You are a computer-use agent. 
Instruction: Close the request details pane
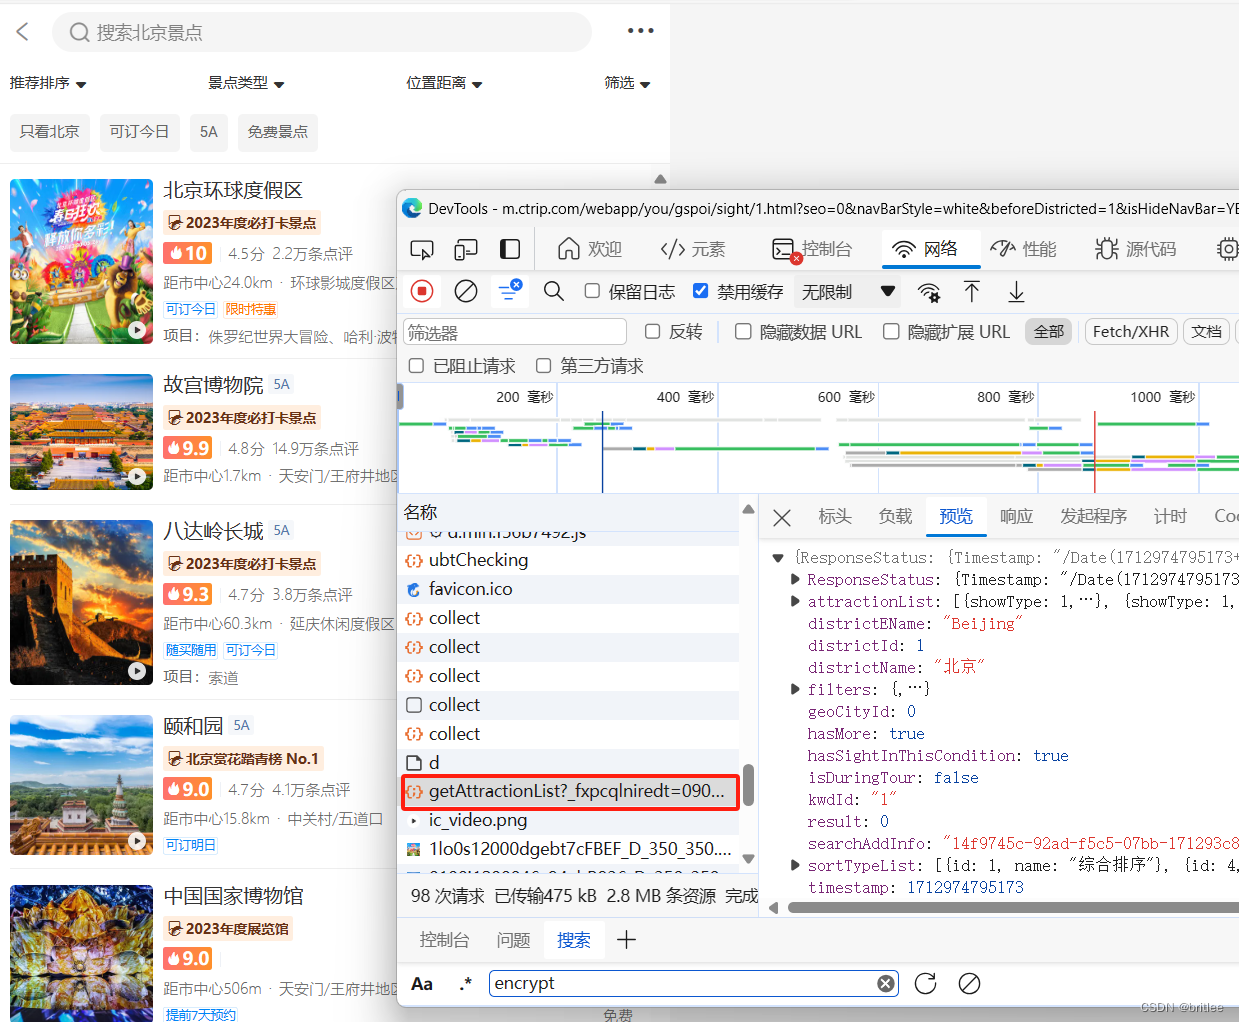[x=782, y=517]
